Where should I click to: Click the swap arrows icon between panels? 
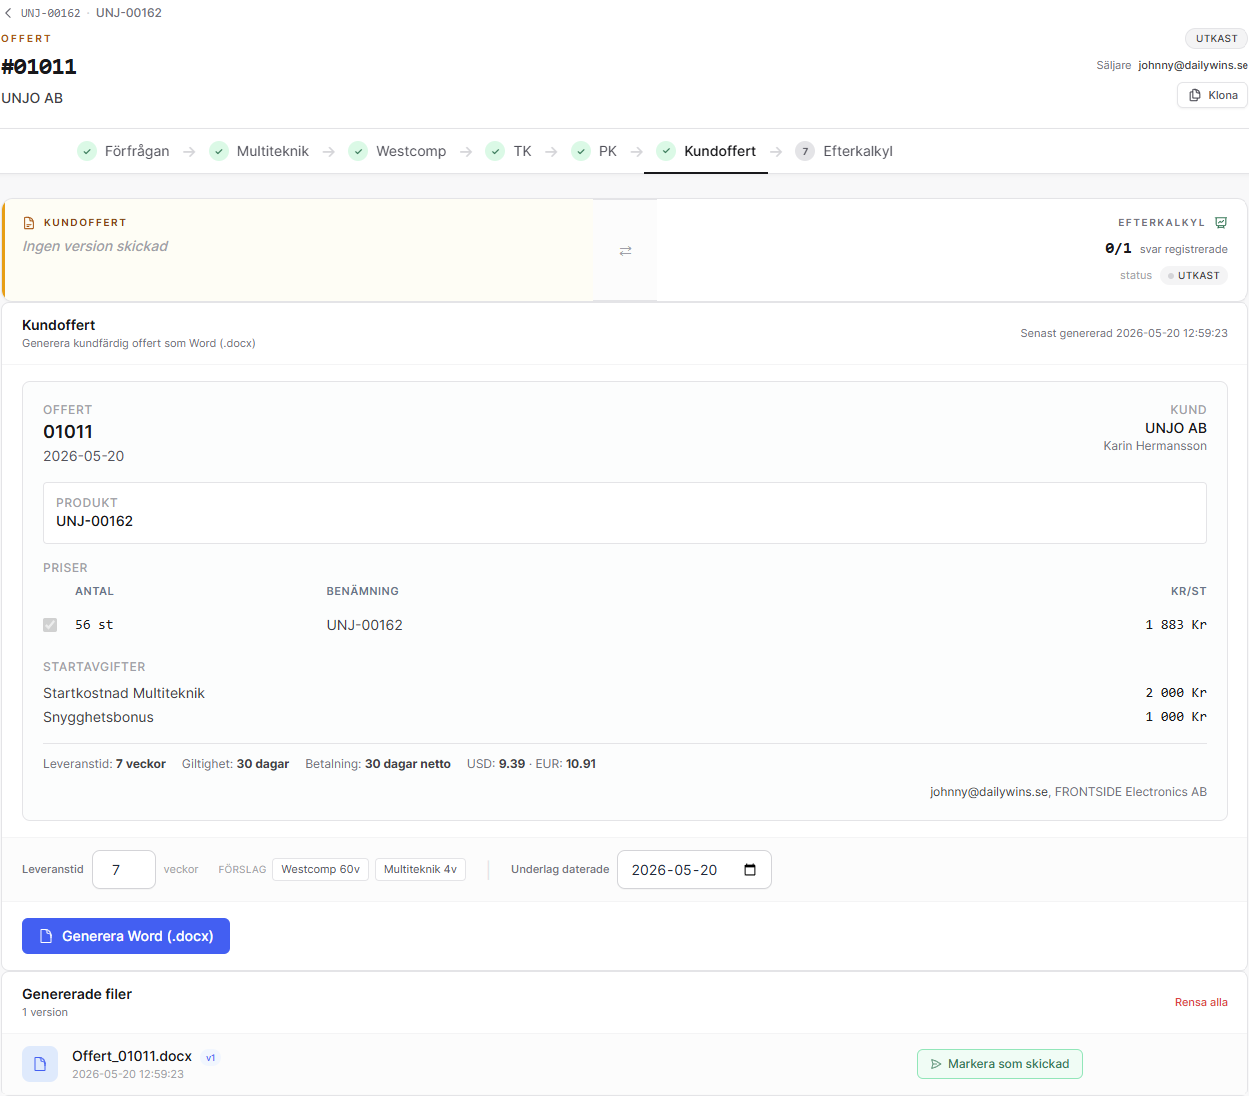625,251
